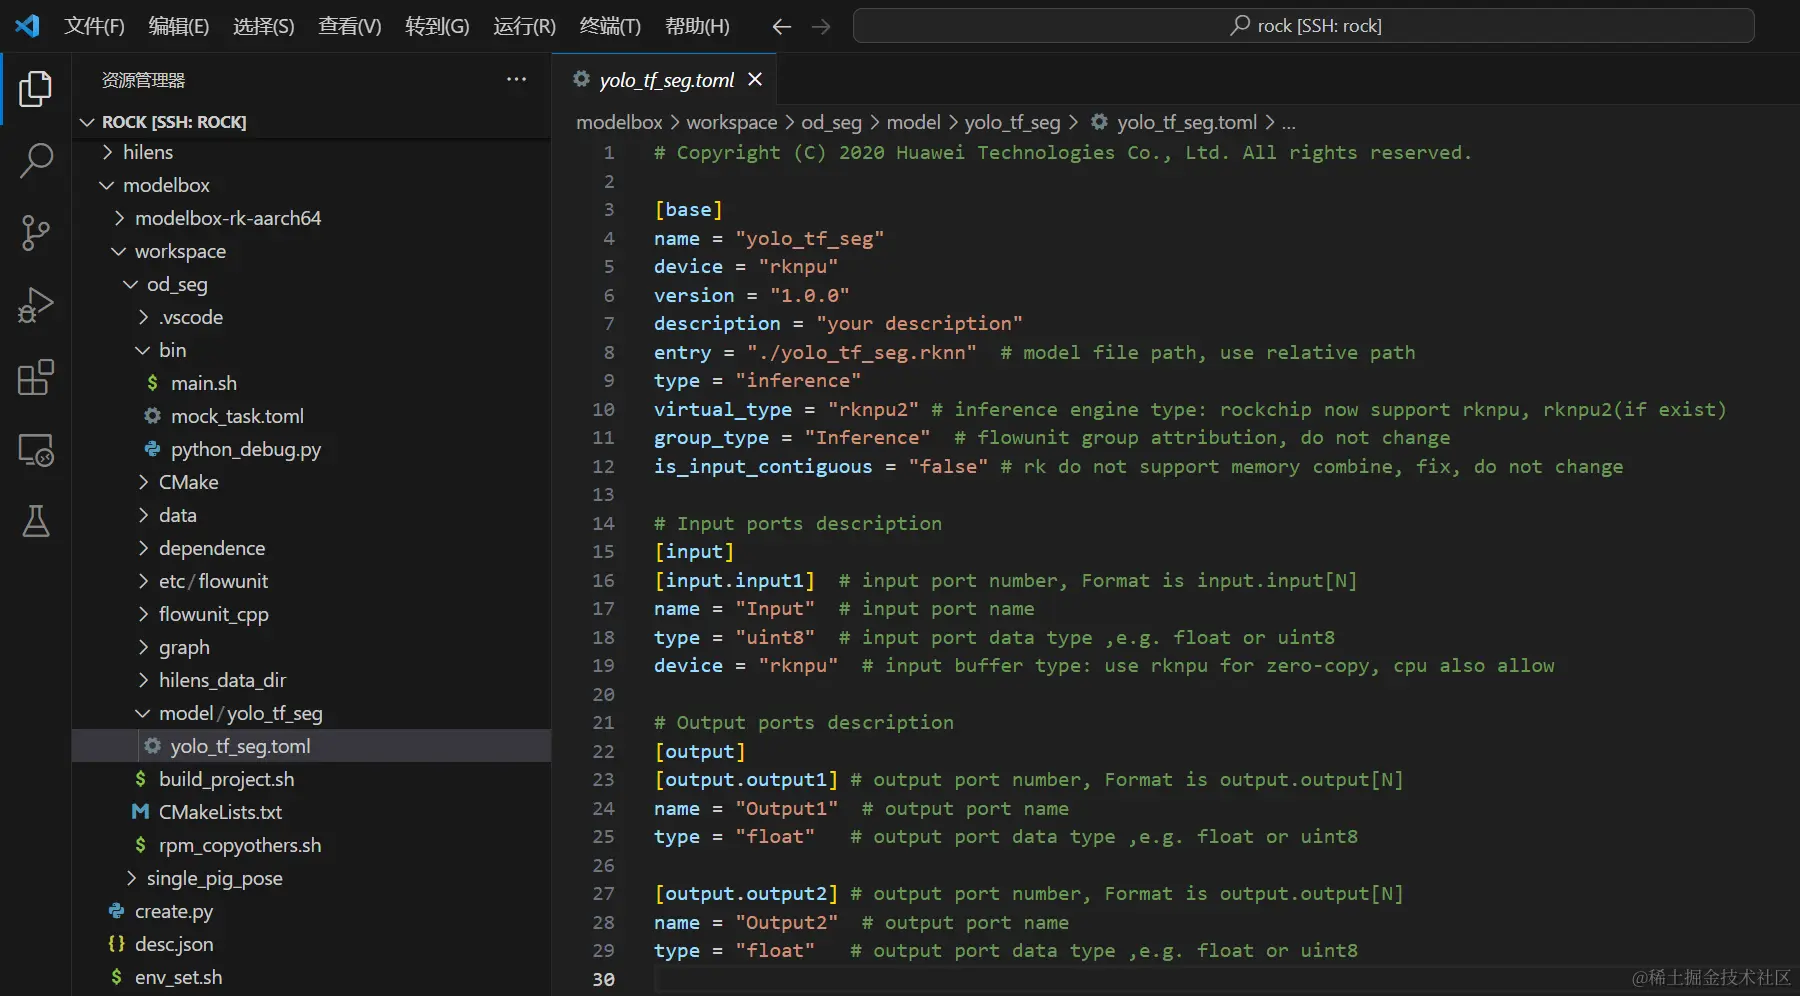Open mock_task.toml in the explorer
This screenshot has width=1800, height=996.
237,416
